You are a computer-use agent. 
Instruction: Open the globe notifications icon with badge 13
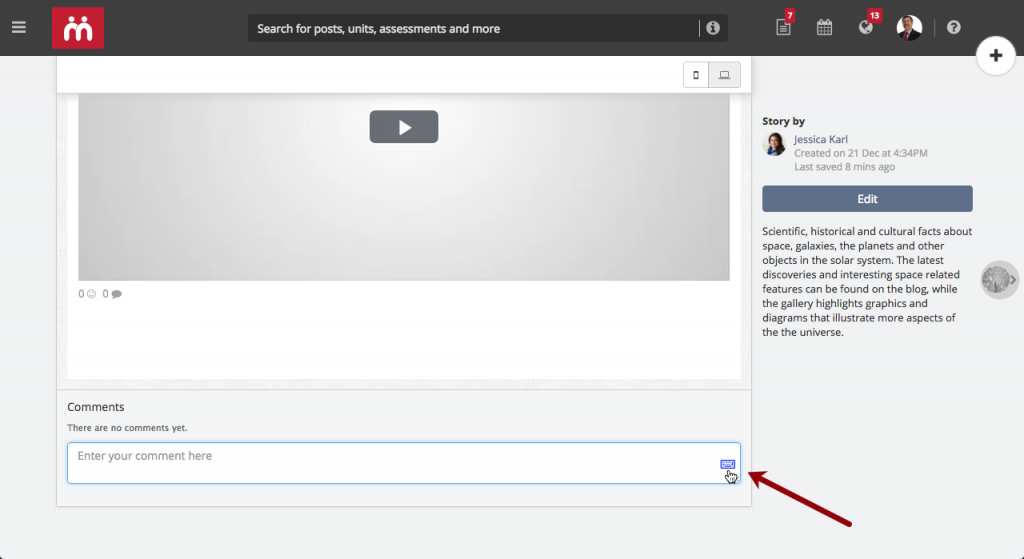click(866, 27)
